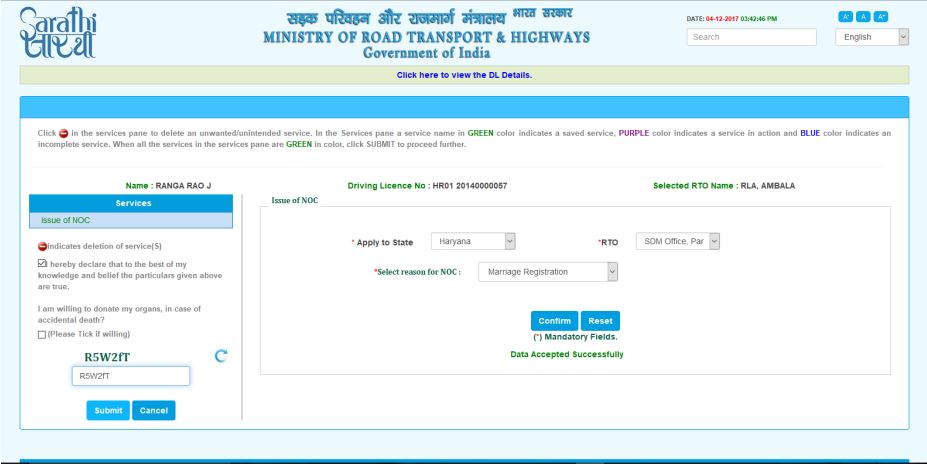927x464 pixels.
Task: Click the Mandatory Fields note
Action: pos(575,337)
